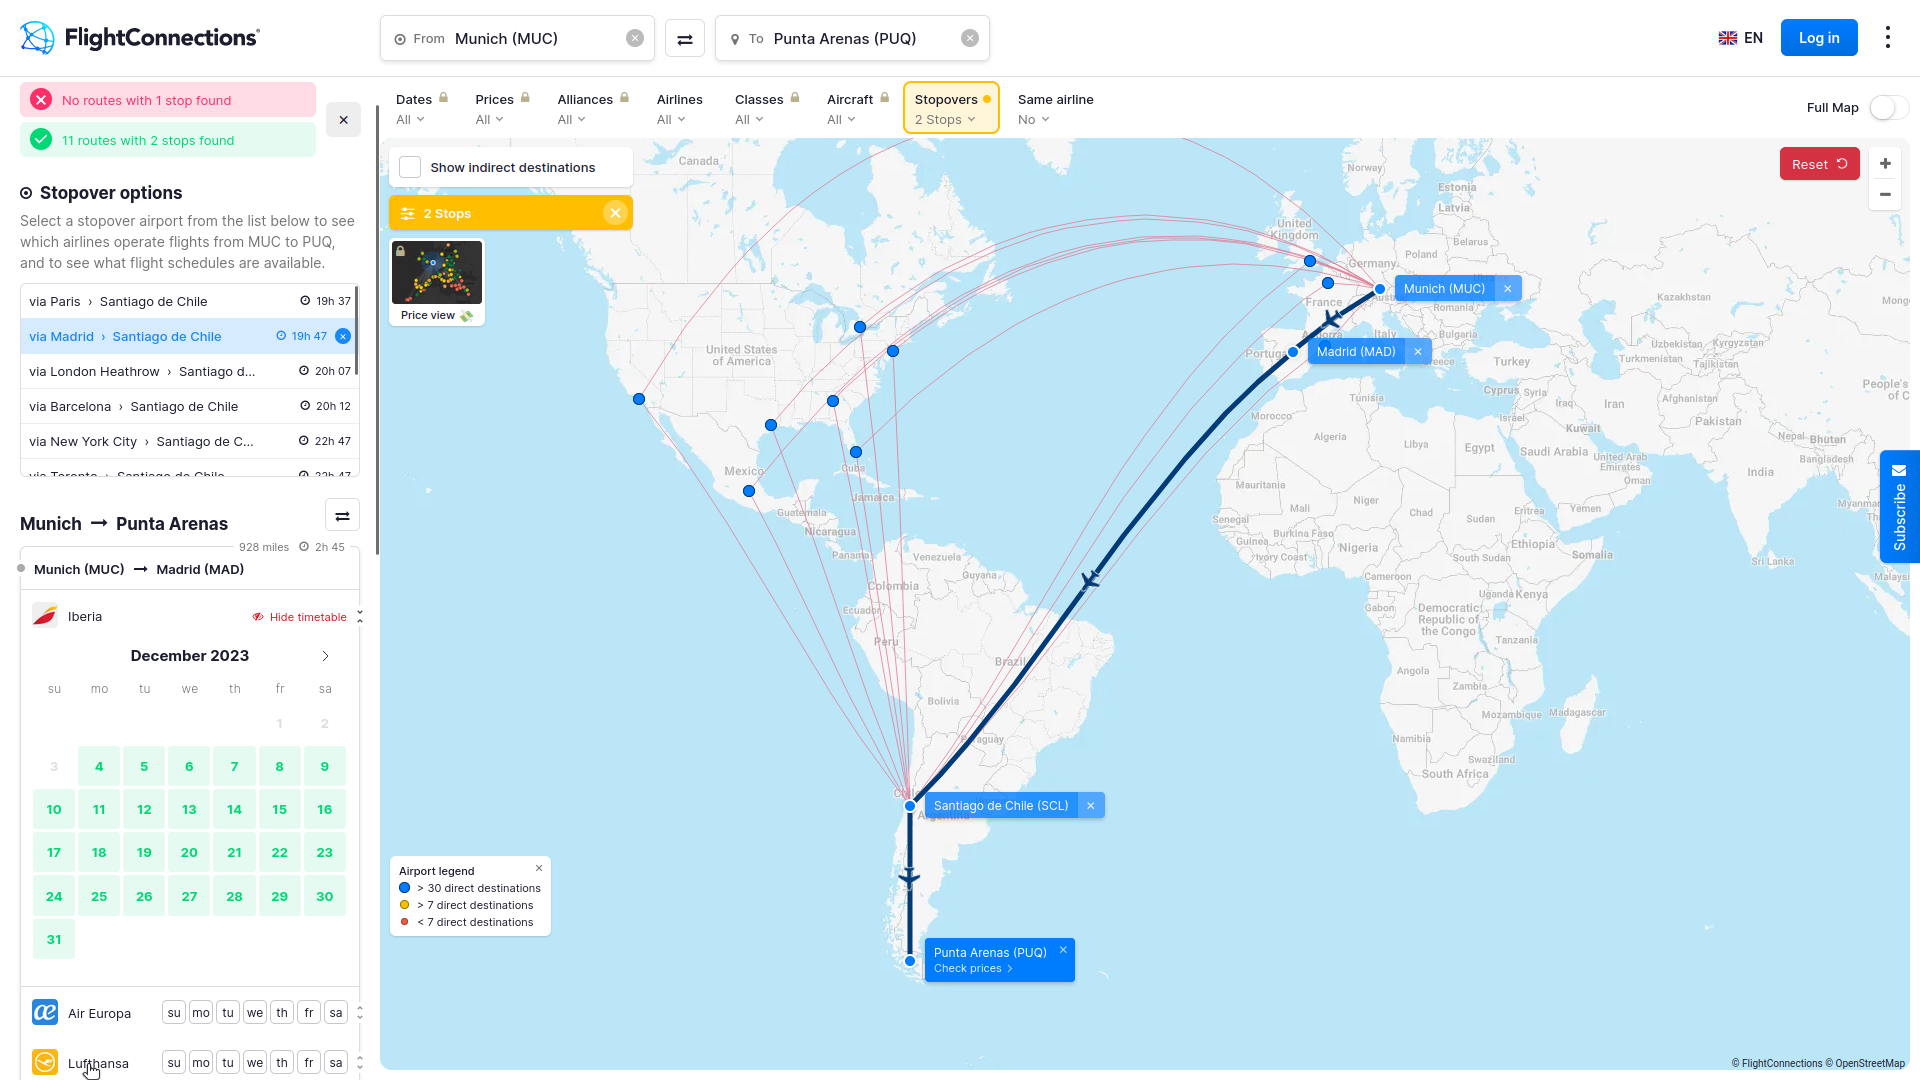The height and width of the screenshot is (1080, 1920).
Task: Click the 11 routes with 2 stops banner
Action: click(x=168, y=140)
